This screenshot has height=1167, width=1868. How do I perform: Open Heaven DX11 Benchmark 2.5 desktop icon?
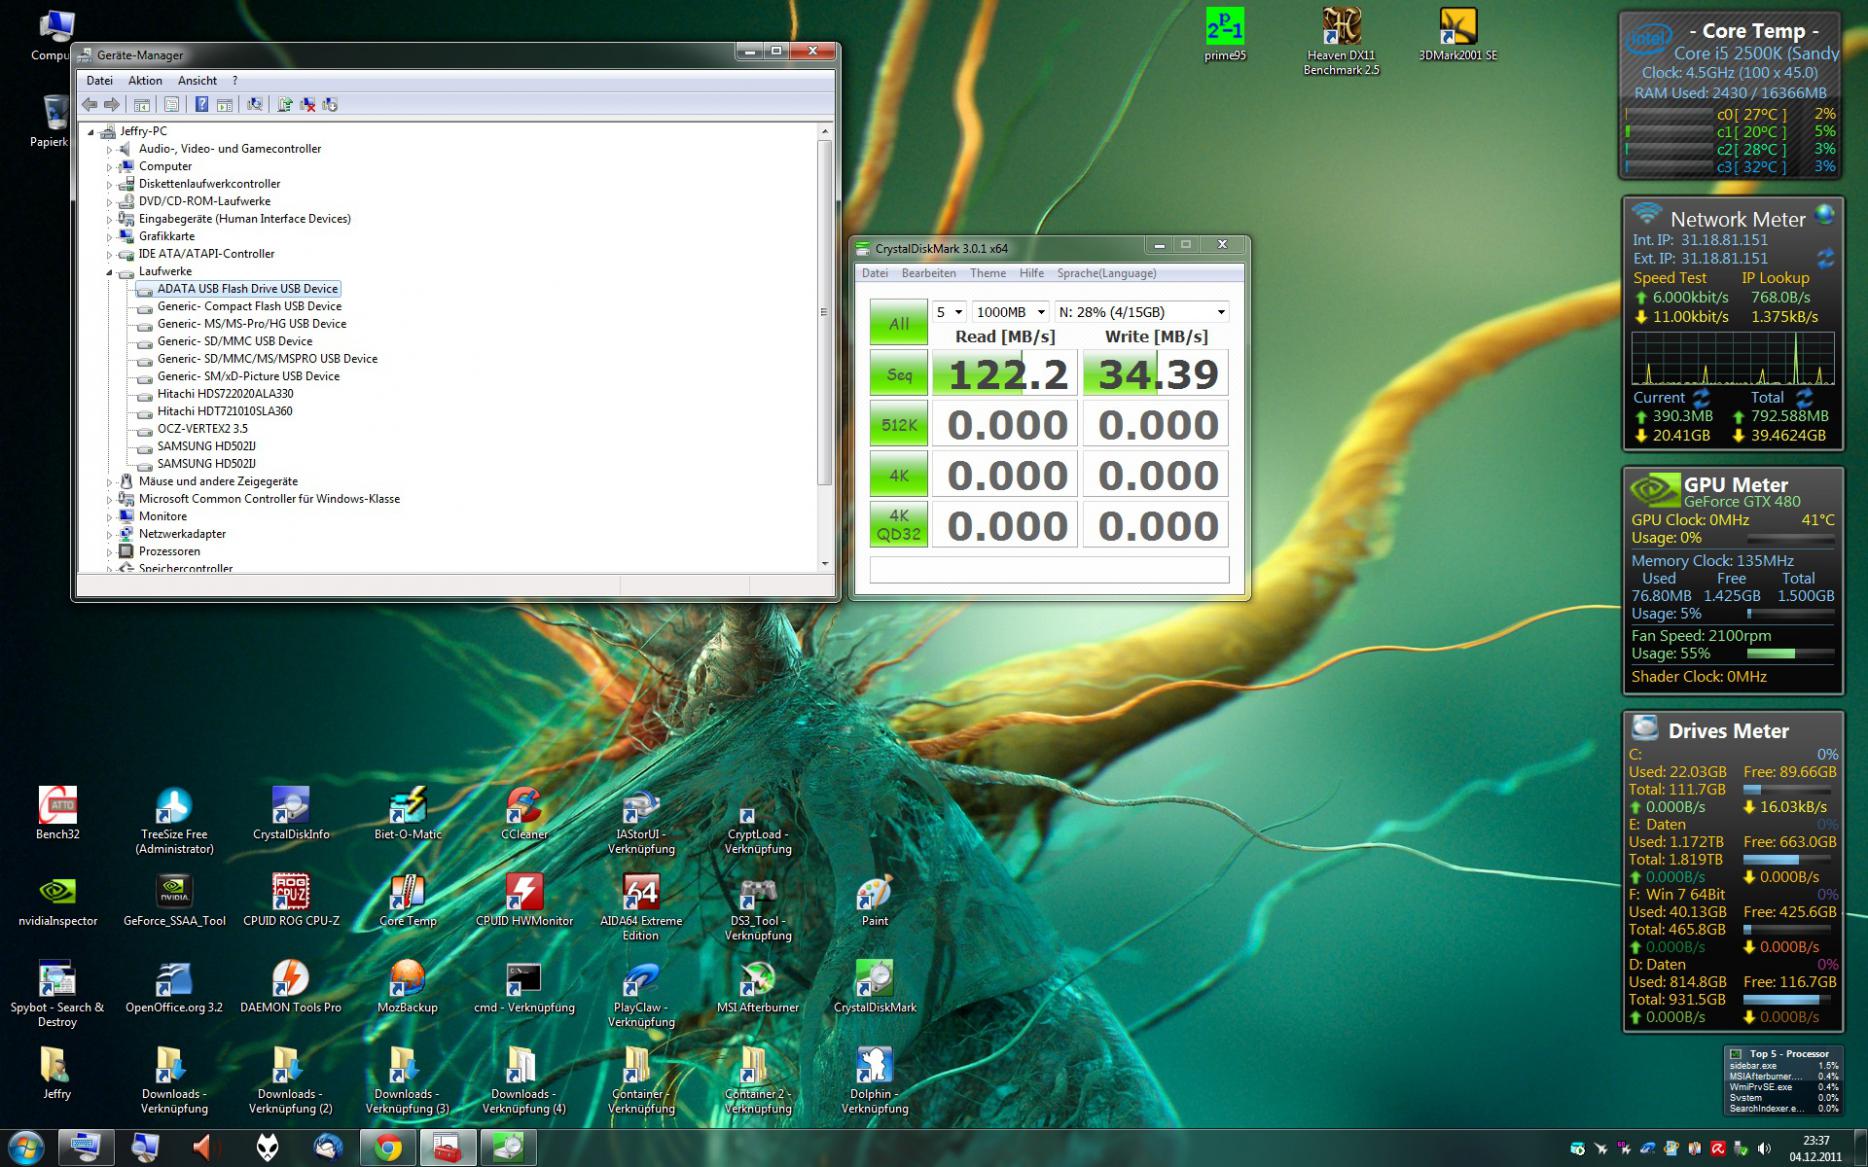pyautogui.click(x=1341, y=41)
